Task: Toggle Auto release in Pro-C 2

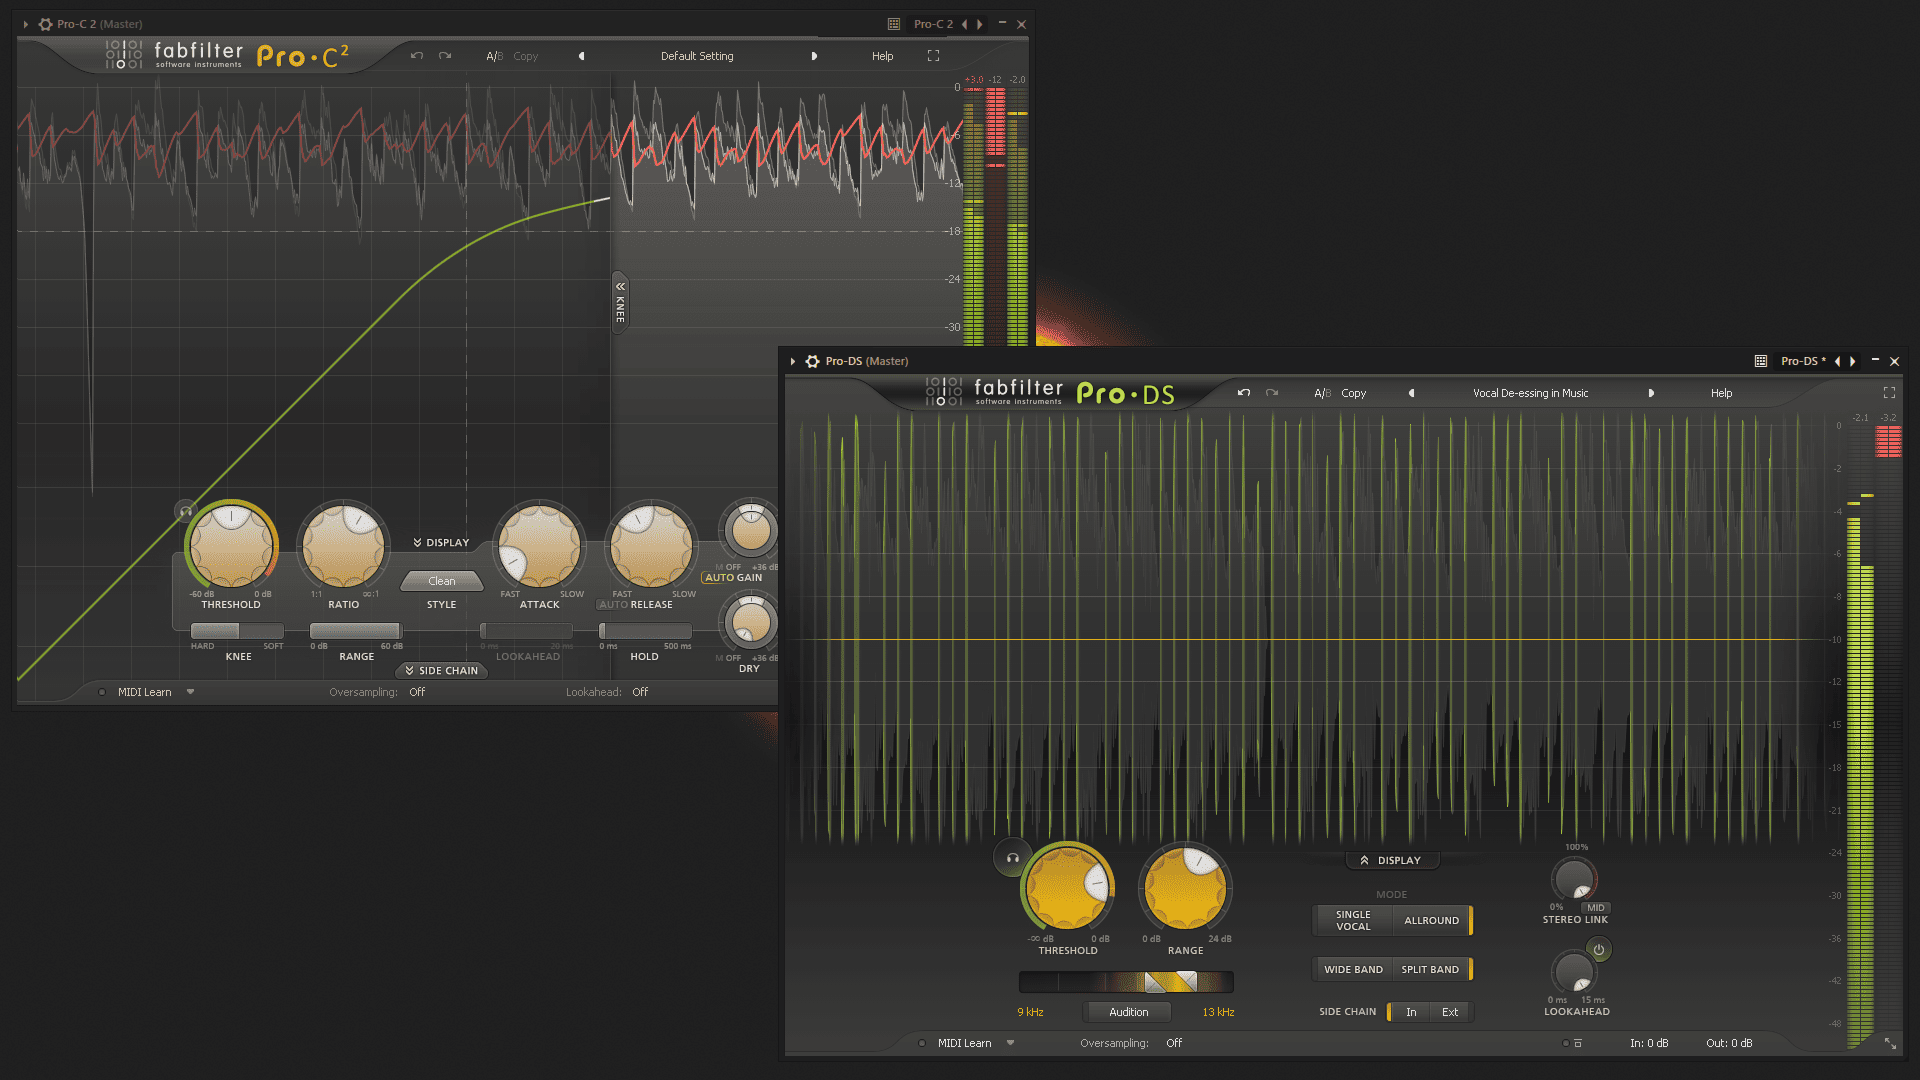Action: pos(613,605)
